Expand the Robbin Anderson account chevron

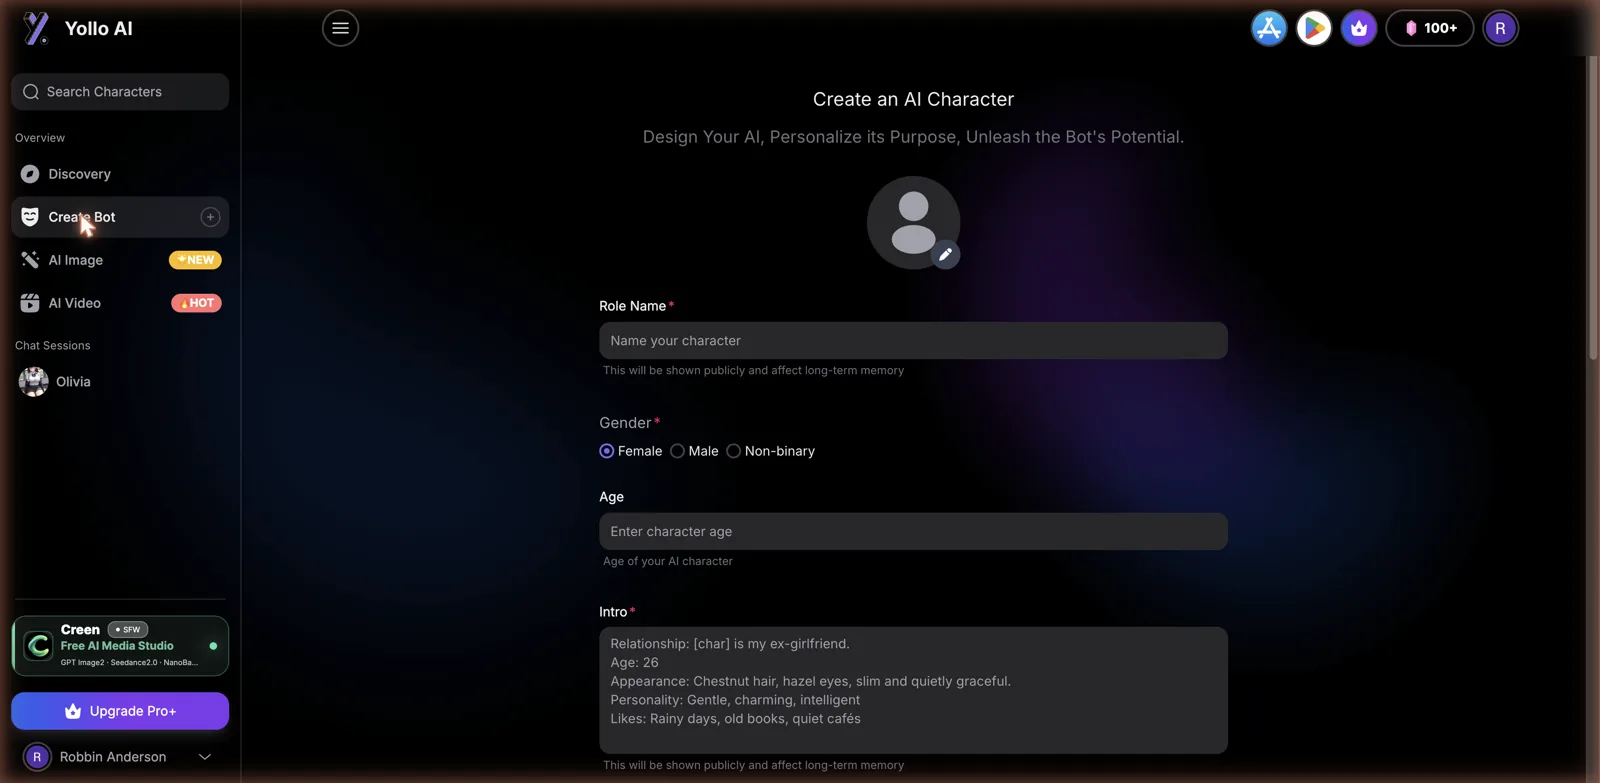tap(205, 757)
